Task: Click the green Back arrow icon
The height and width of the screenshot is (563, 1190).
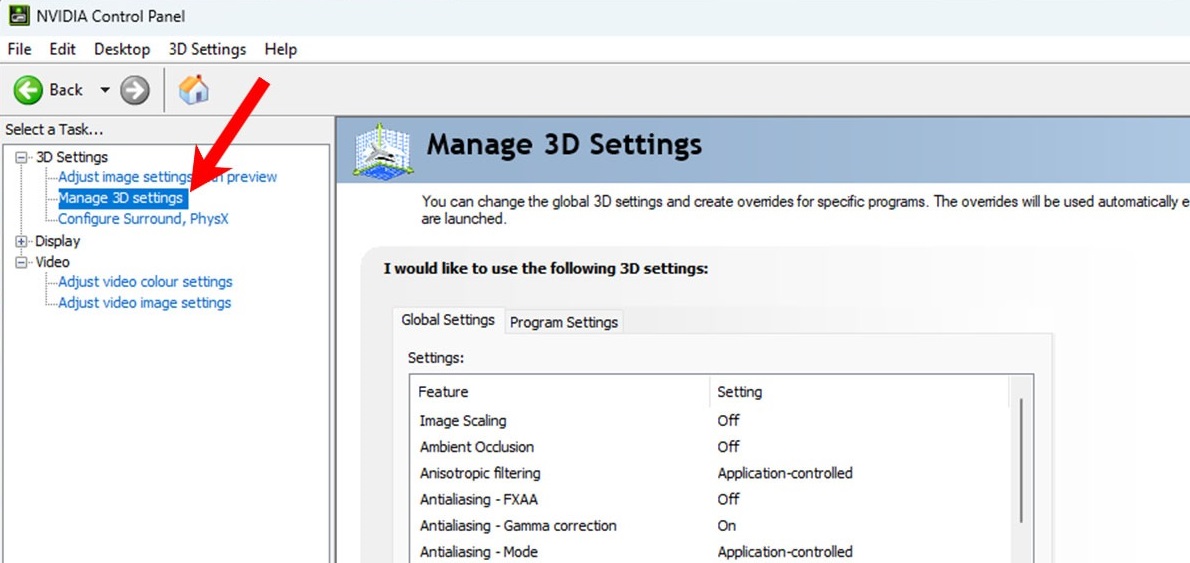Action: point(28,90)
